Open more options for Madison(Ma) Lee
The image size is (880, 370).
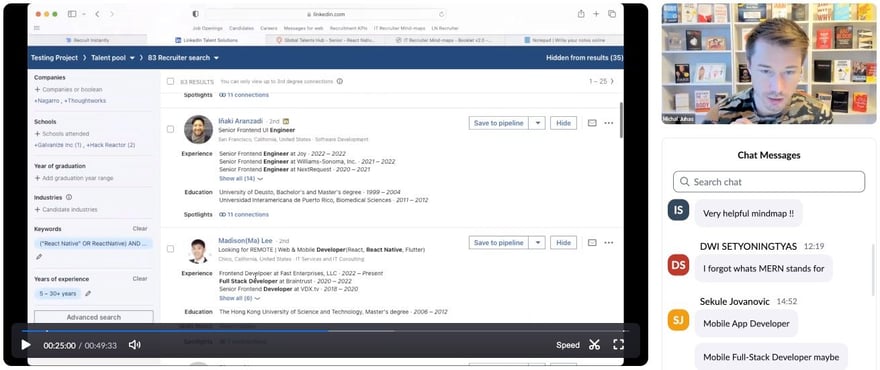[x=609, y=243]
